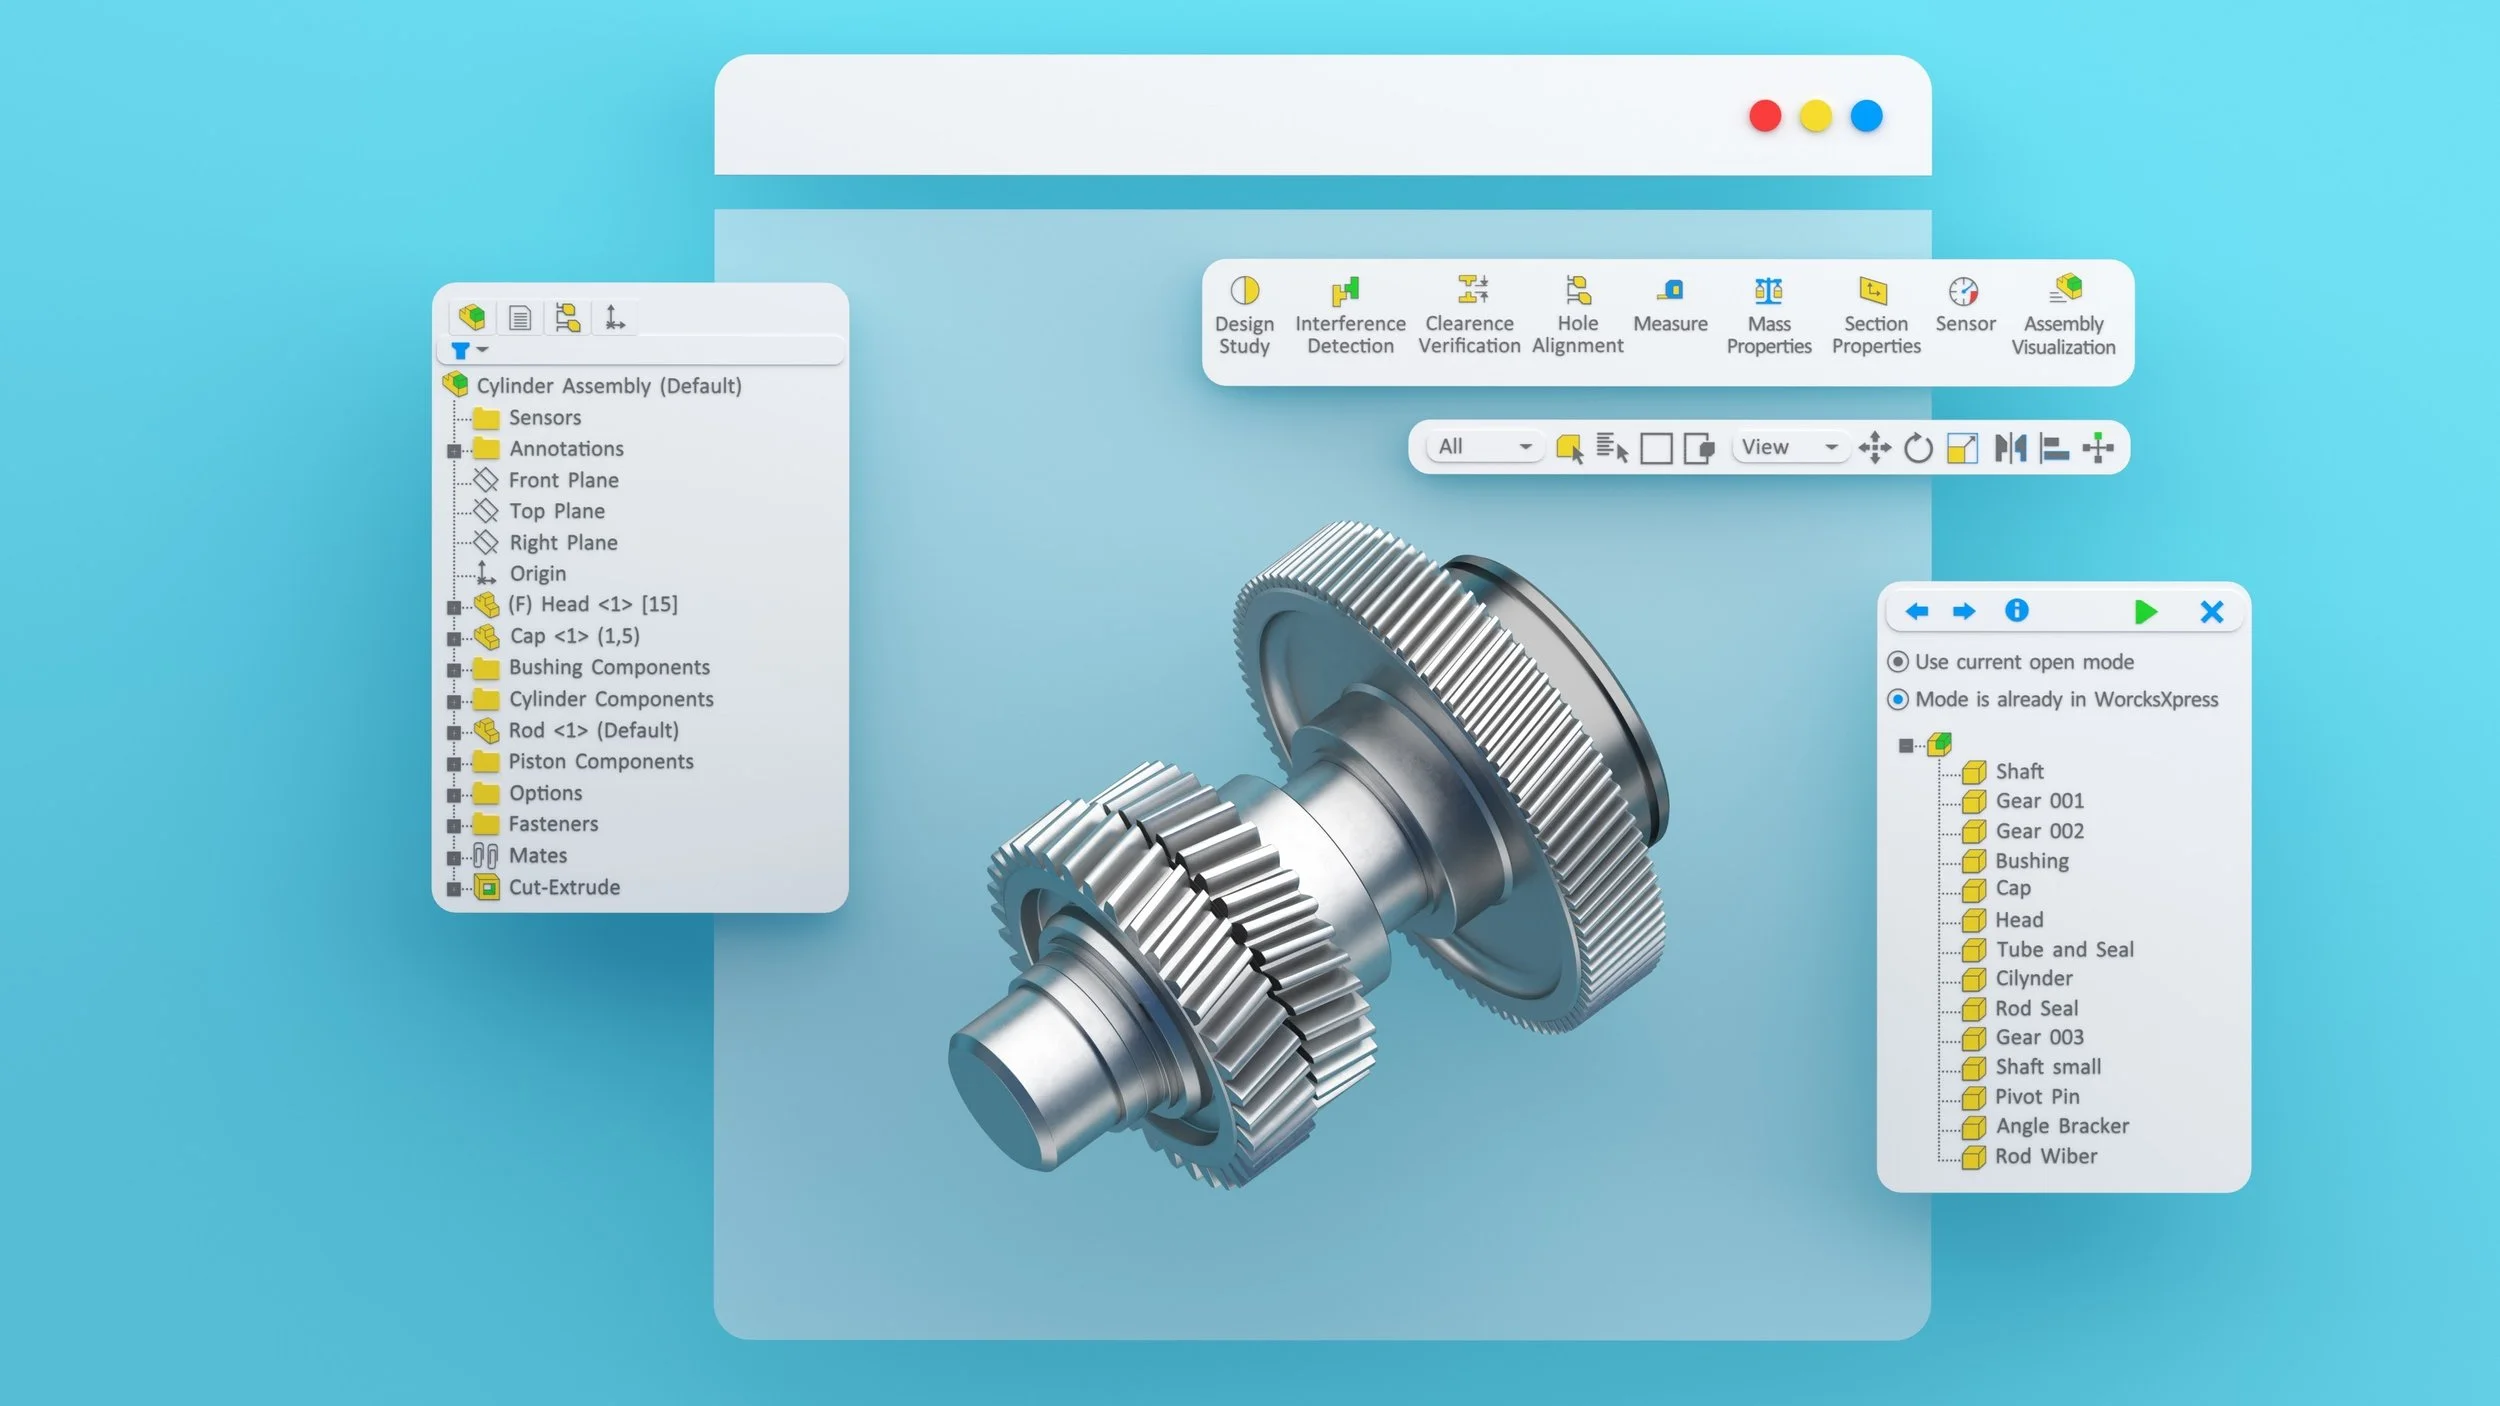This screenshot has height=1406, width=2500.
Task: Select 'Mode is already in WorcksXpress' option
Action: click(x=1897, y=700)
